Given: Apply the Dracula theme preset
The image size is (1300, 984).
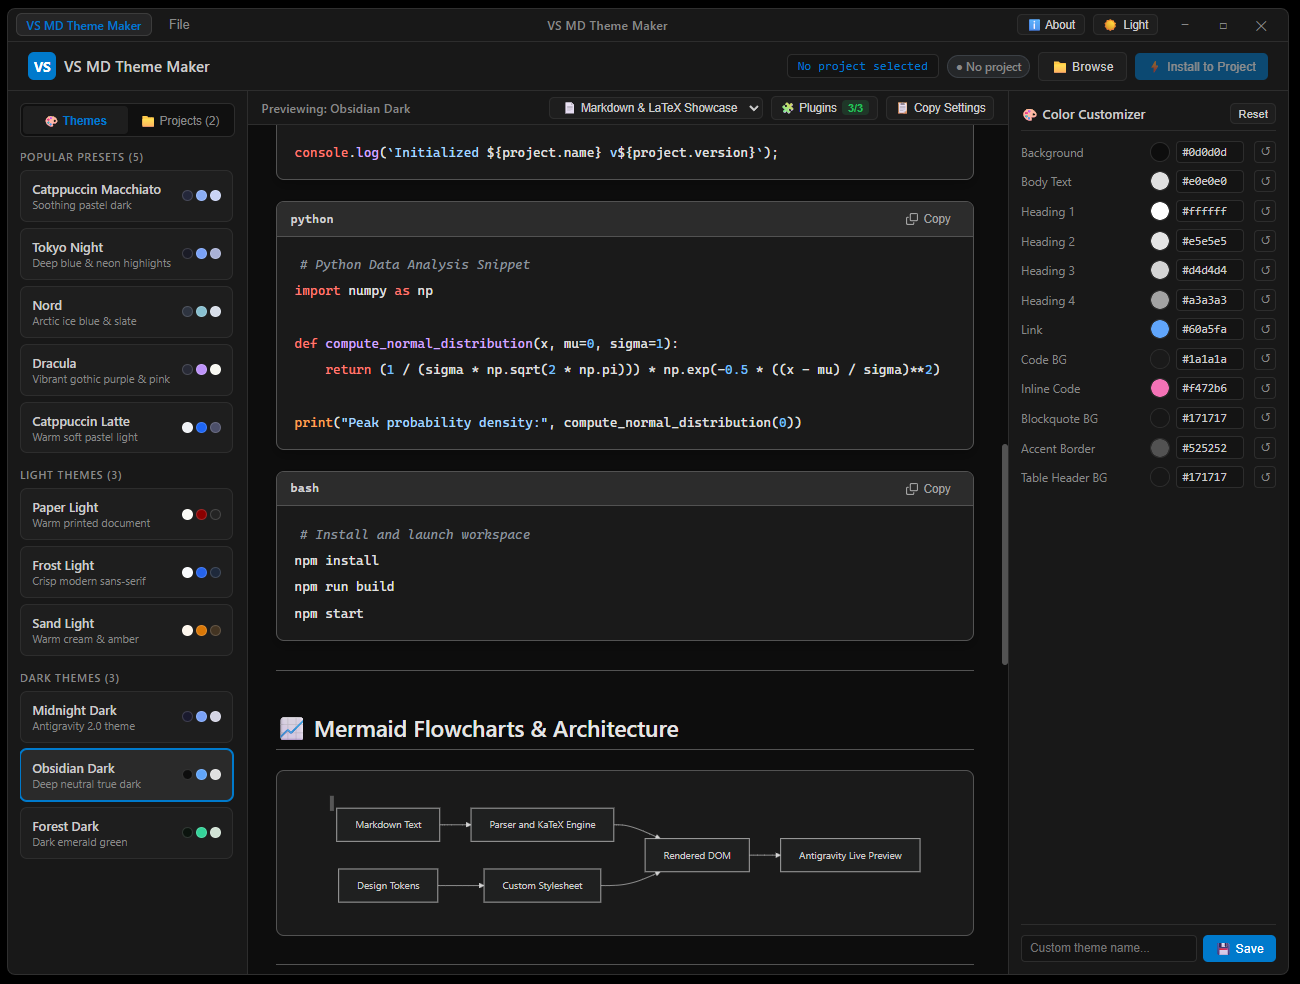Looking at the screenshot, I should tap(126, 370).
